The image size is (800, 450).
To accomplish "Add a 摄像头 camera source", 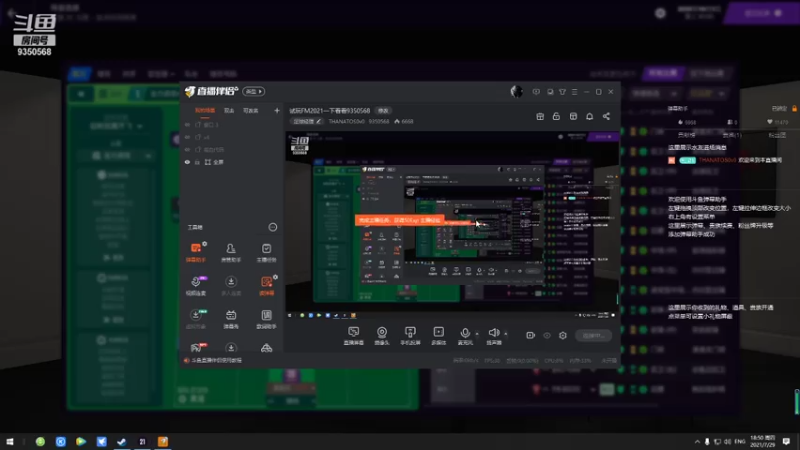I will click(x=382, y=336).
